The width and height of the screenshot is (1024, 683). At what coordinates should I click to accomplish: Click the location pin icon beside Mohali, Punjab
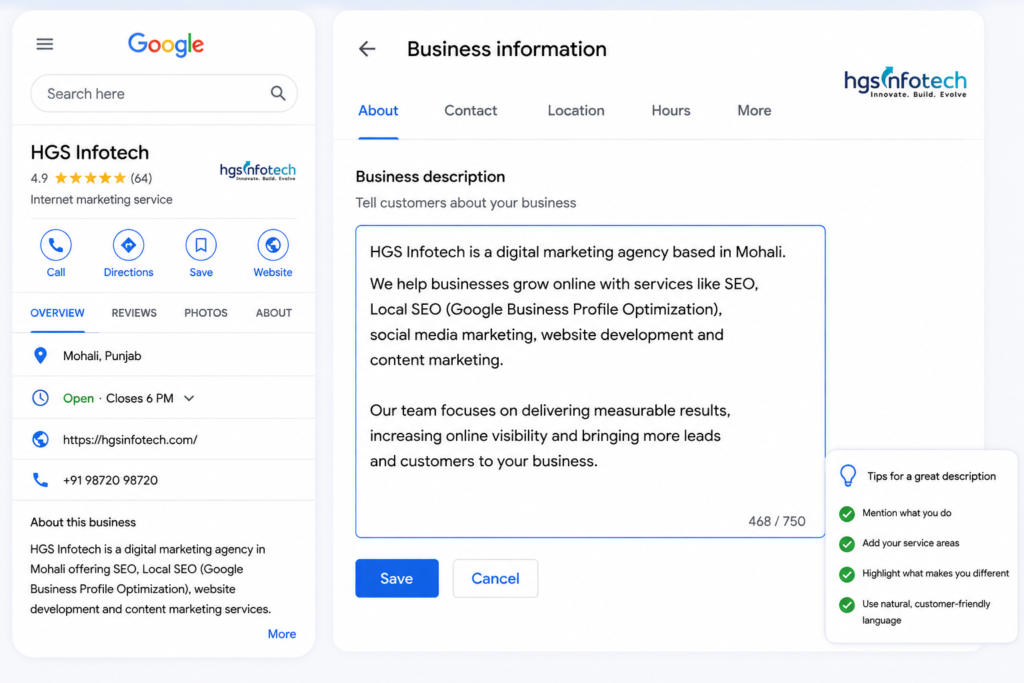click(40, 355)
